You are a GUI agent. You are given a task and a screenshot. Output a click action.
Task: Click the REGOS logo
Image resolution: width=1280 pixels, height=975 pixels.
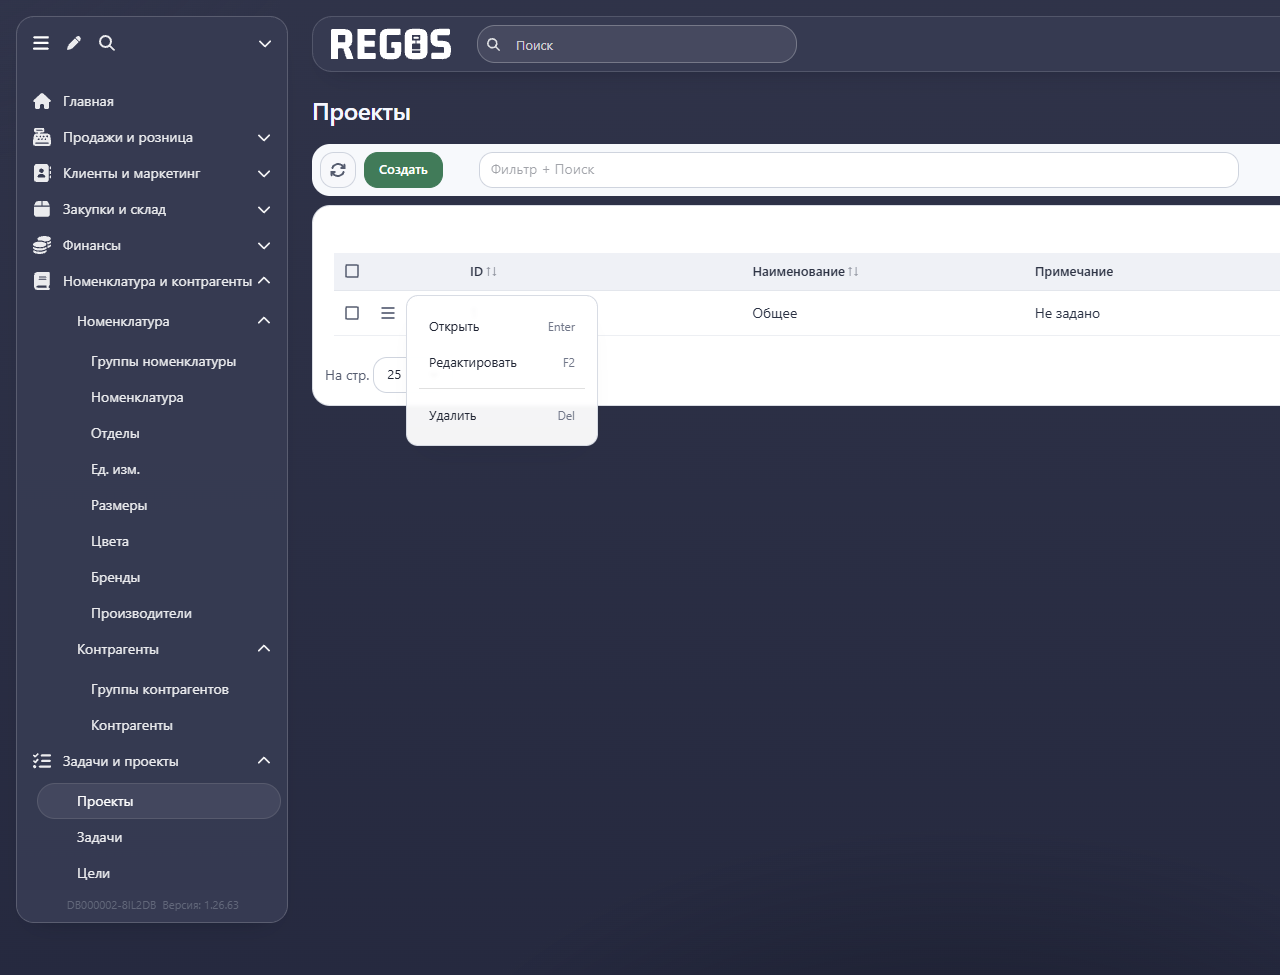tap(391, 44)
